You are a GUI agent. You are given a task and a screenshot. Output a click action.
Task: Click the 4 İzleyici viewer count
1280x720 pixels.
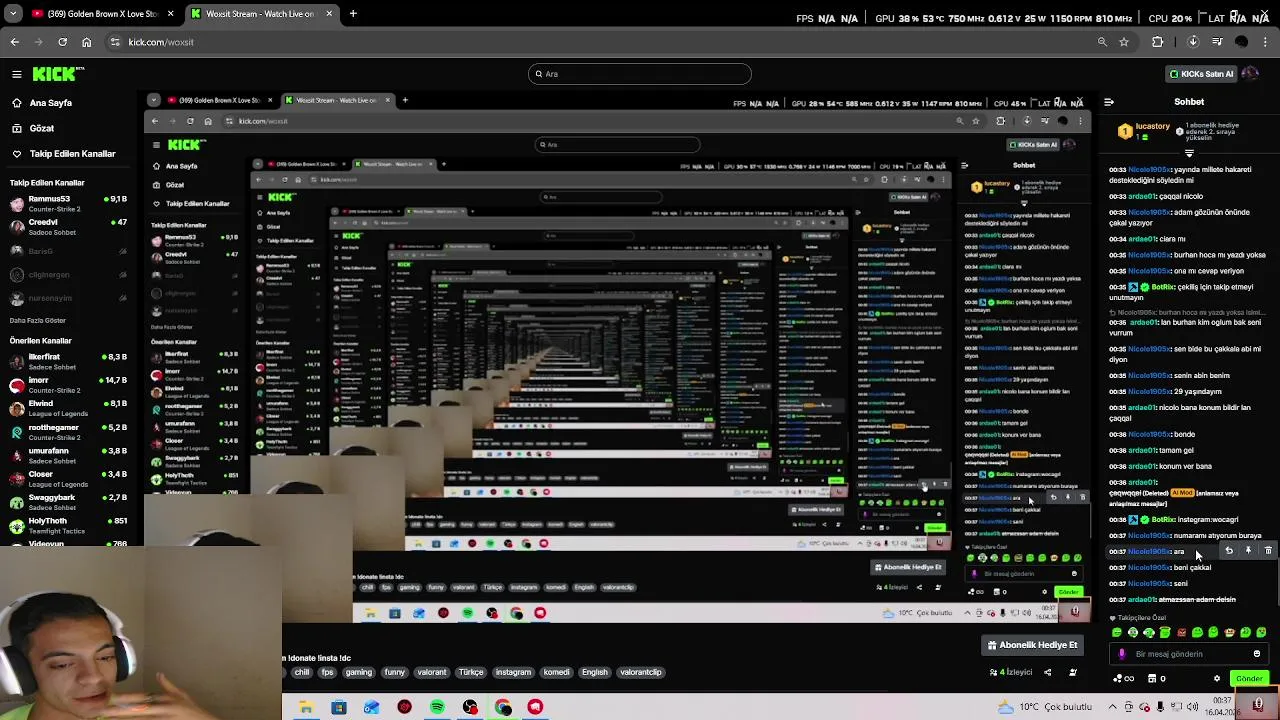(x=1013, y=672)
